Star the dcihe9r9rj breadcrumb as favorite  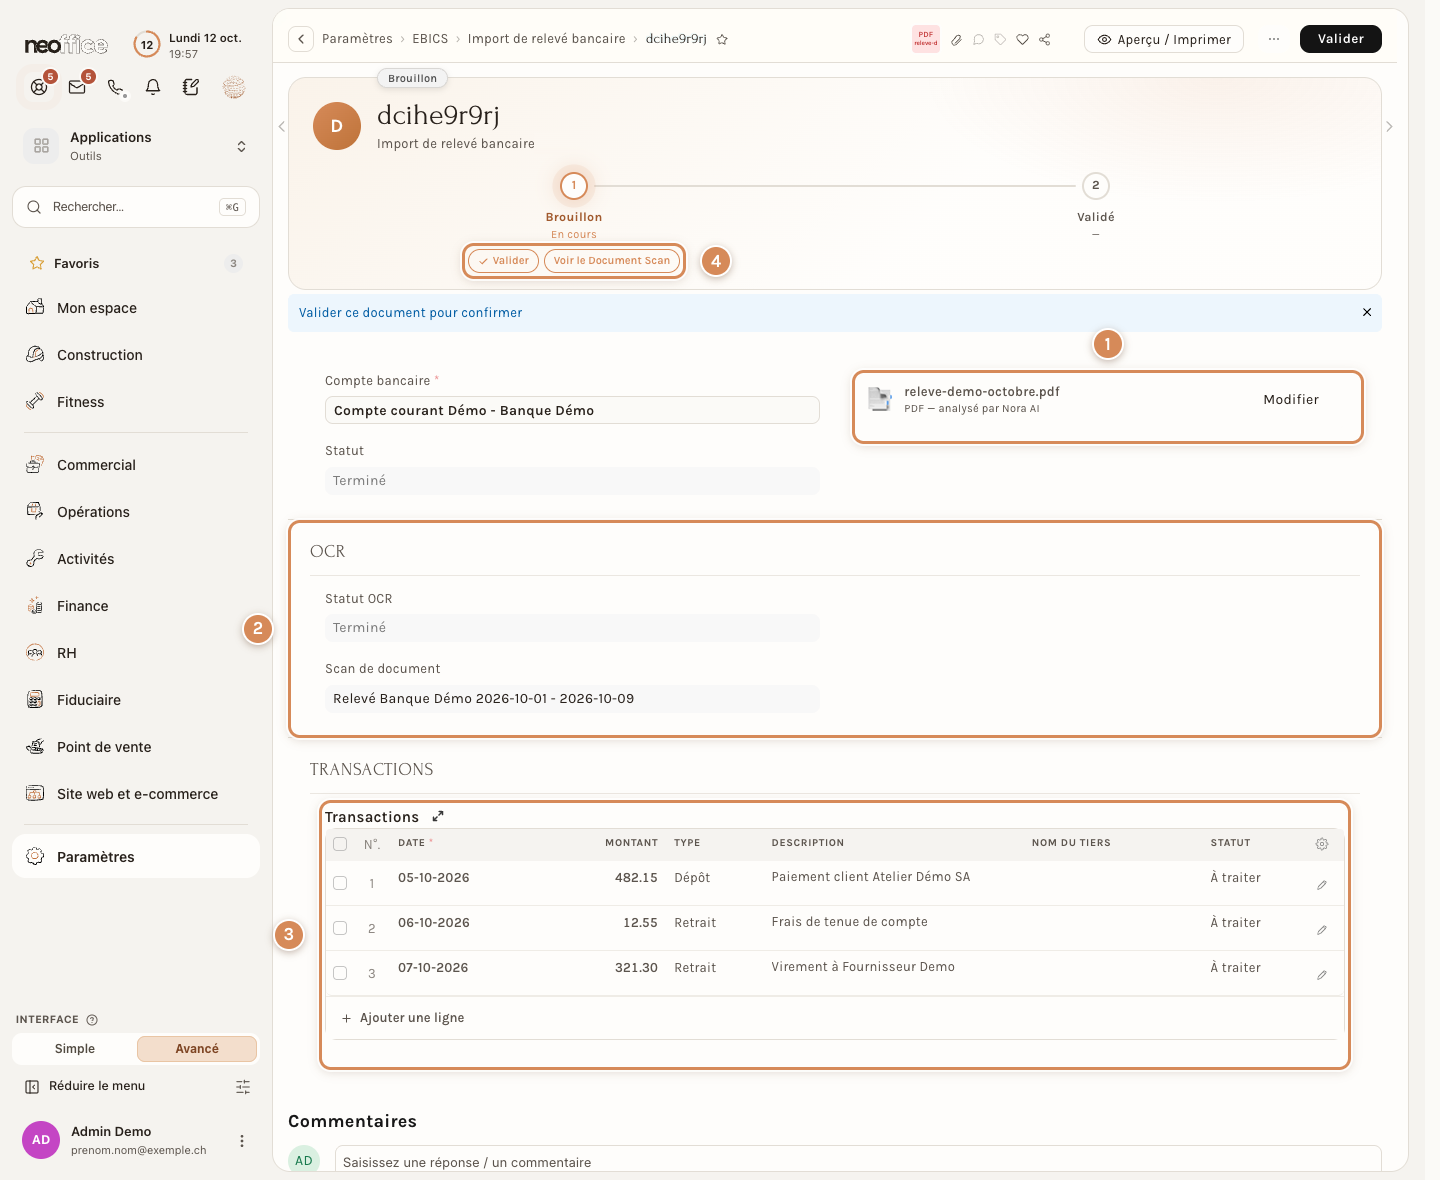point(722,39)
